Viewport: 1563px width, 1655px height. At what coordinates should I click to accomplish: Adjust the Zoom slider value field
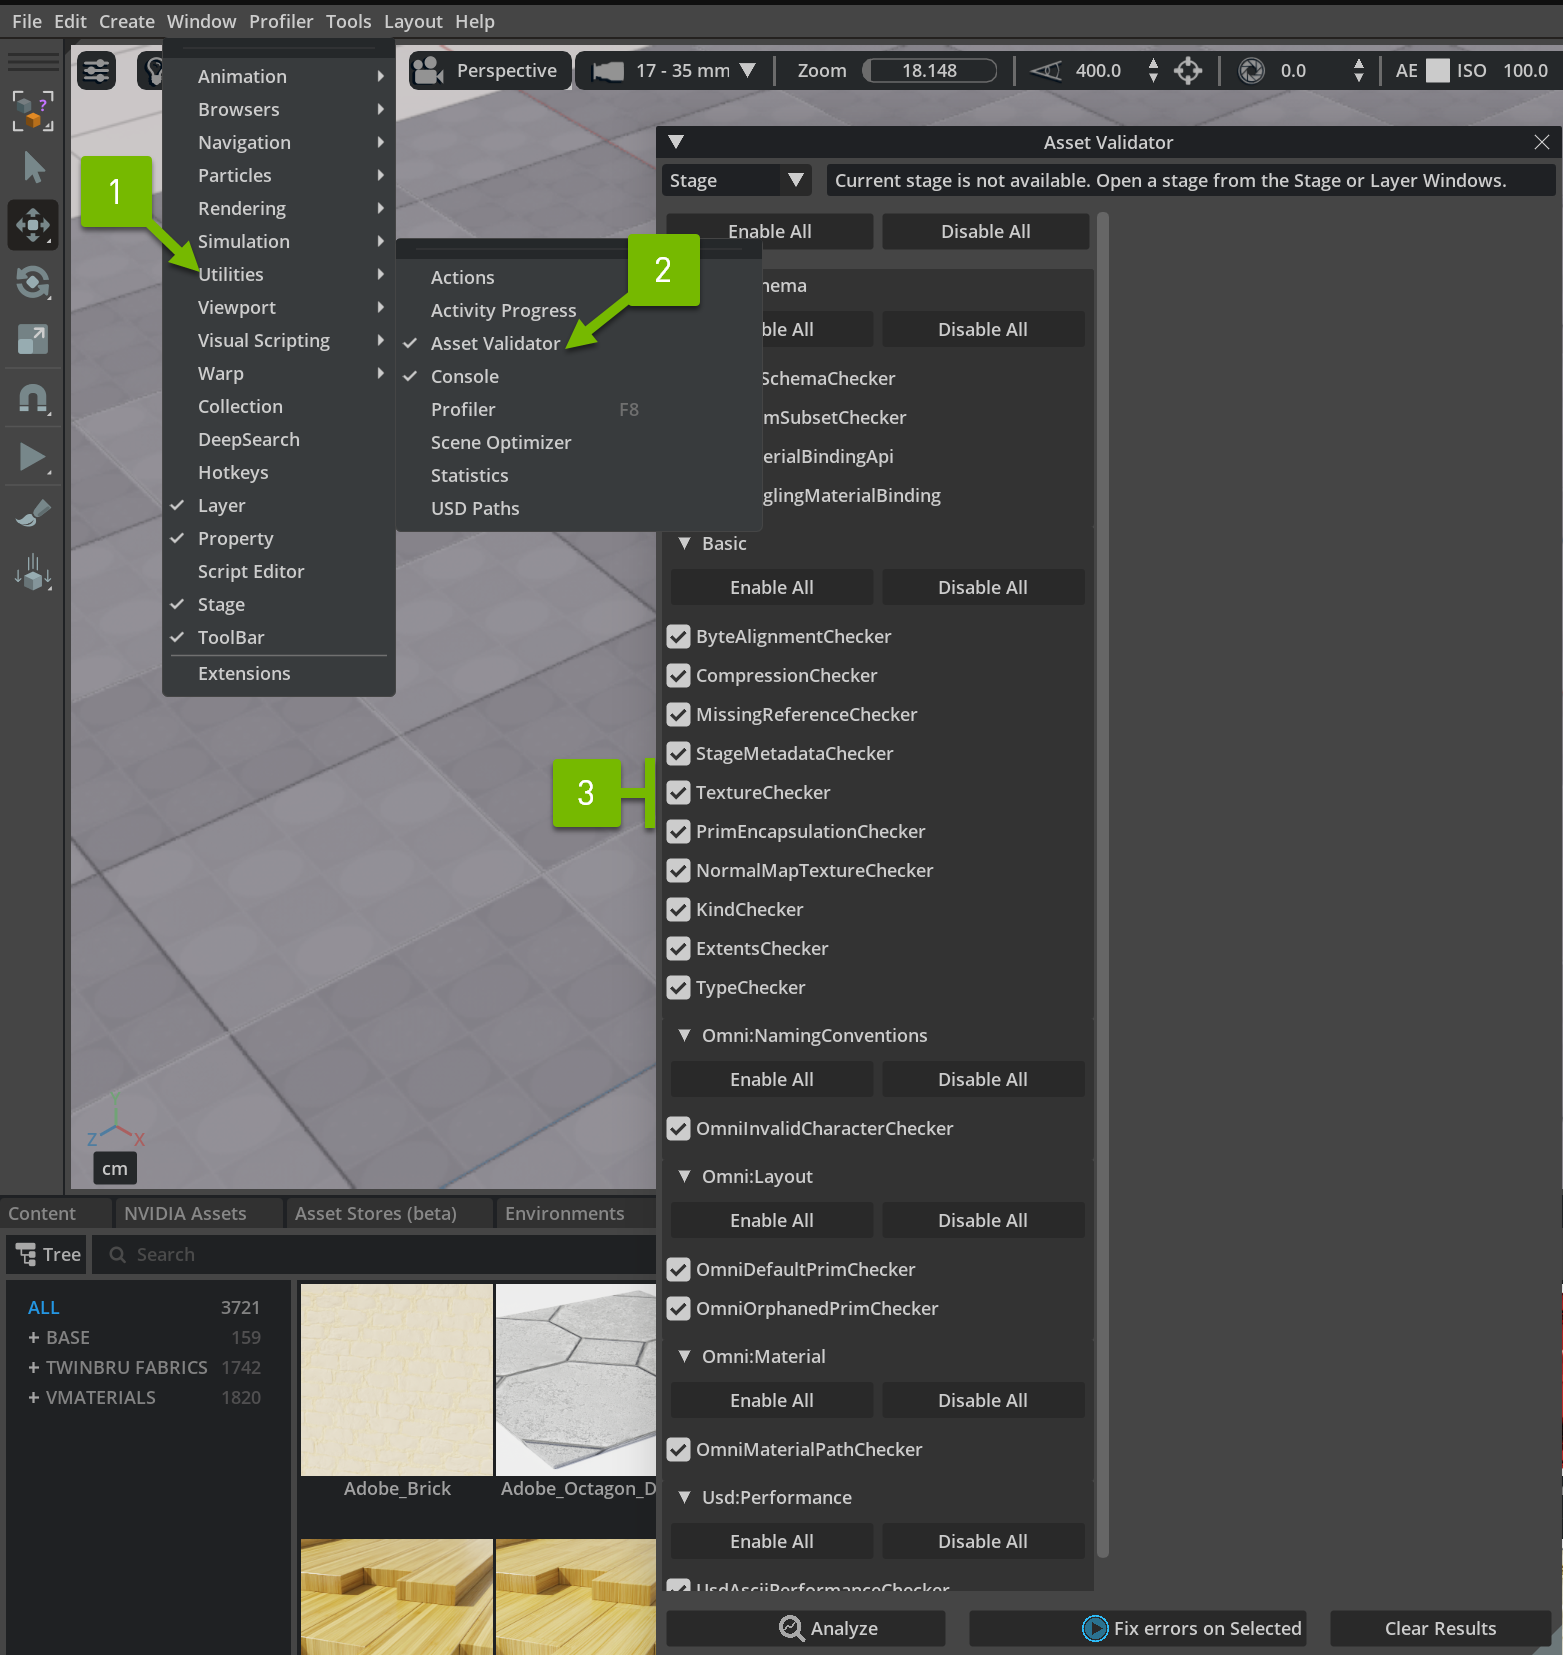click(x=929, y=71)
